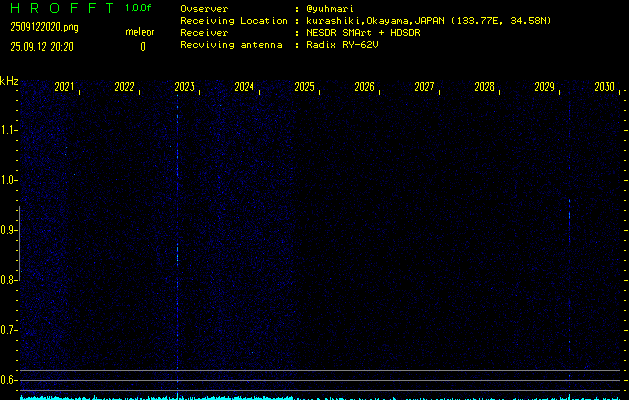Click the 2025 time marker
Screen dimensions: 629x400
(304, 87)
